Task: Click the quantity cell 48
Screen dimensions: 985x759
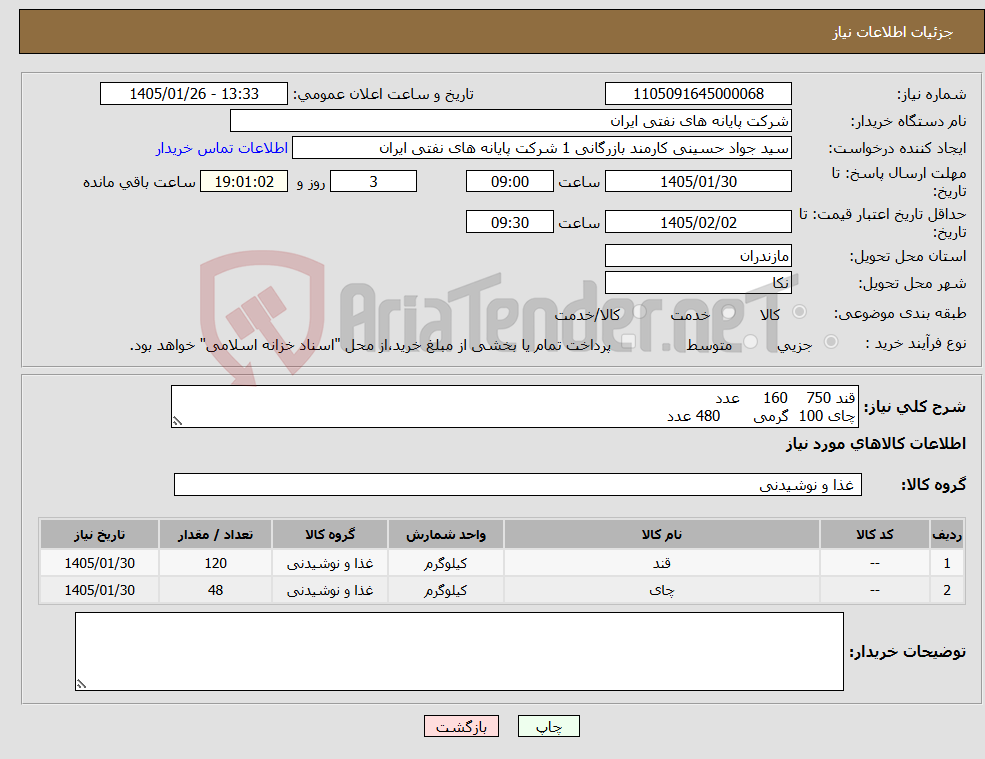Action: [215, 590]
